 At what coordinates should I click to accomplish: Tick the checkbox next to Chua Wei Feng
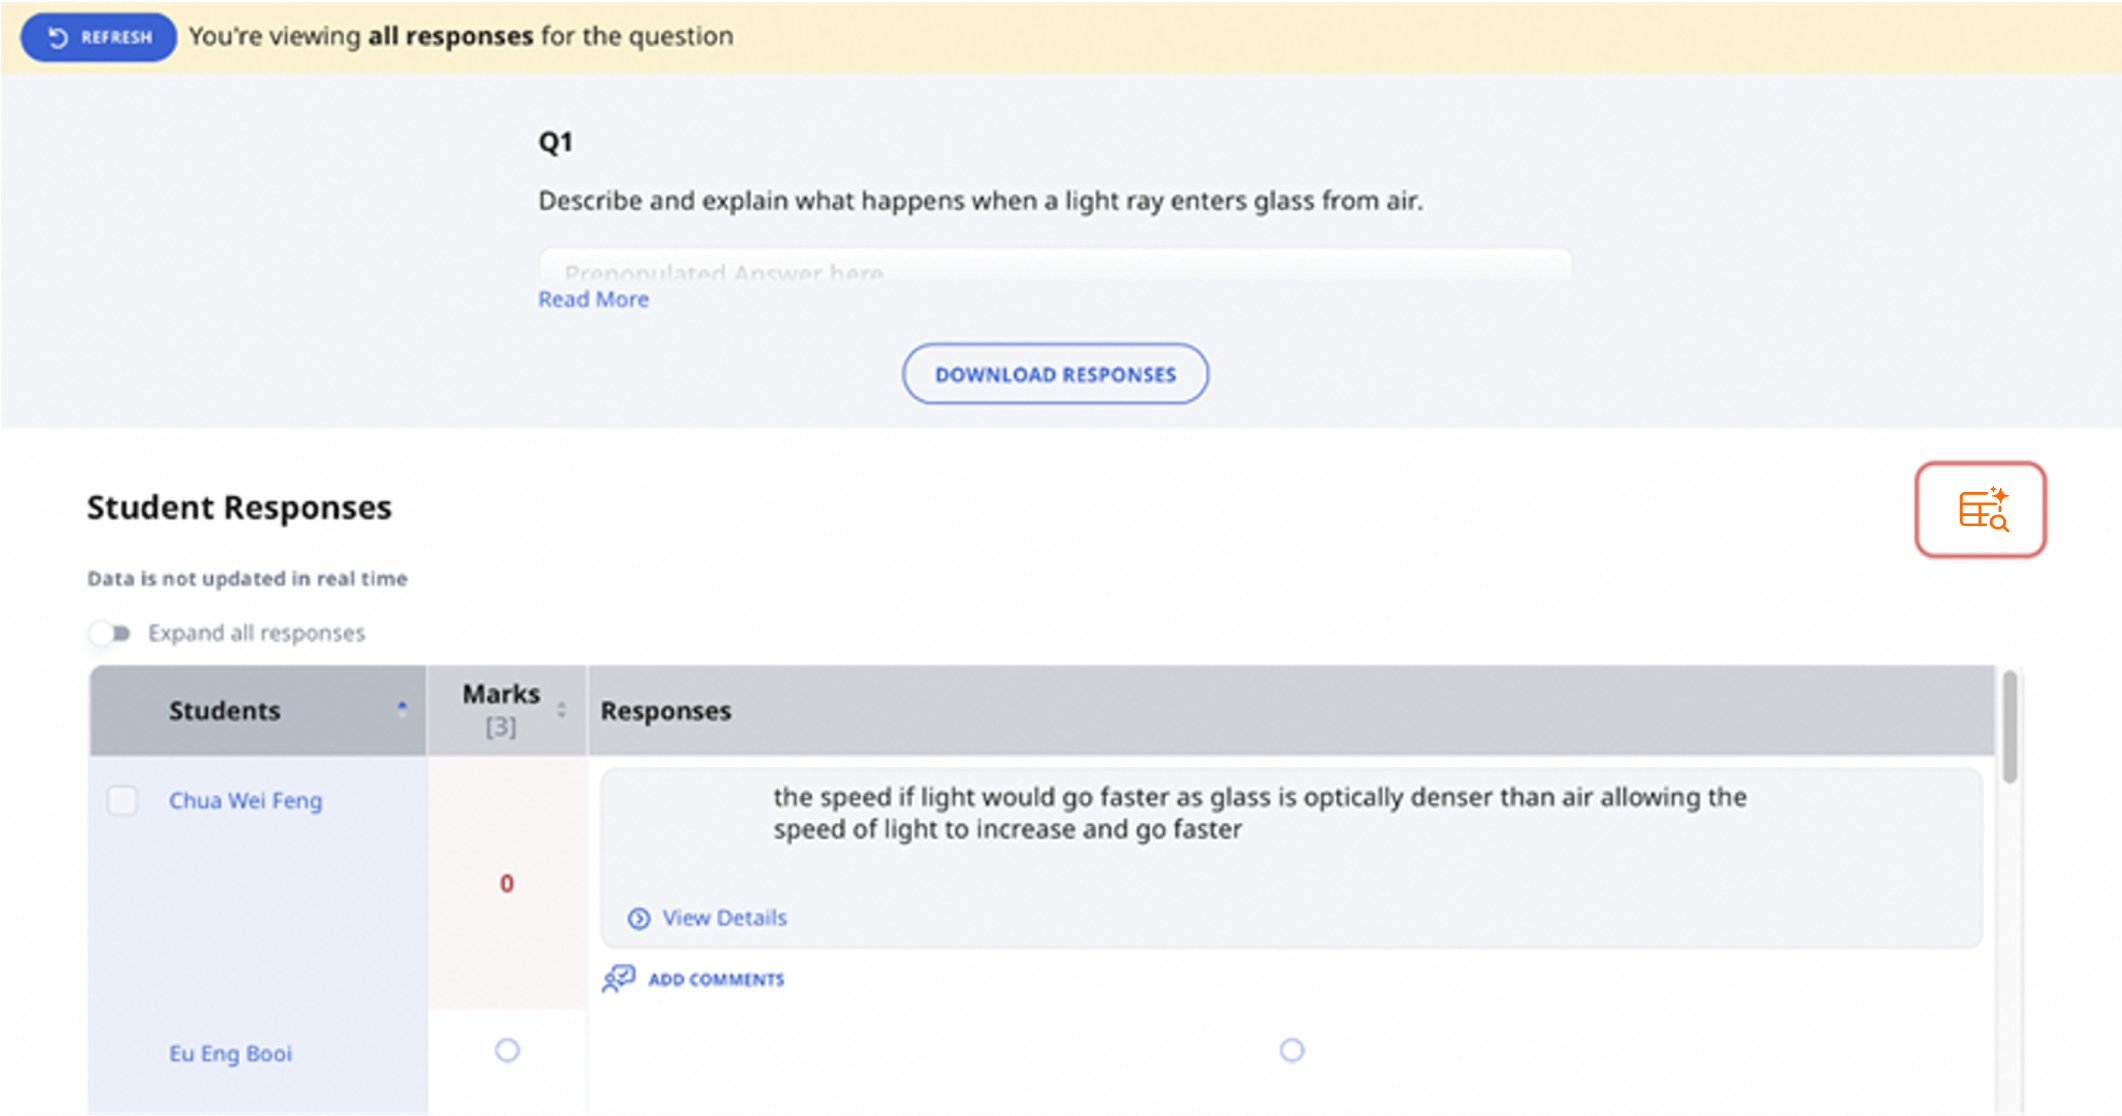click(122, 800)
